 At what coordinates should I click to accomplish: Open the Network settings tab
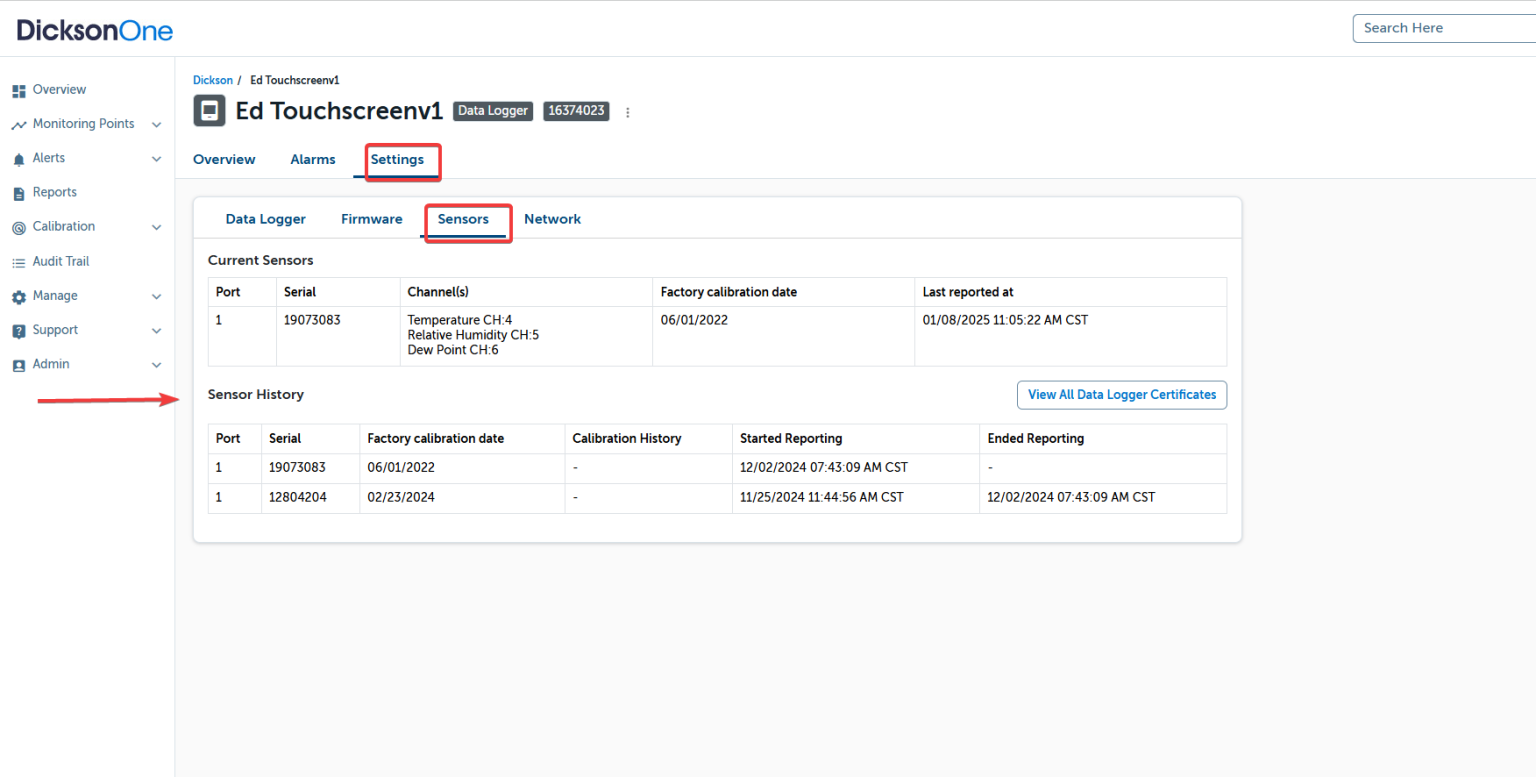(x=552, y=219)
